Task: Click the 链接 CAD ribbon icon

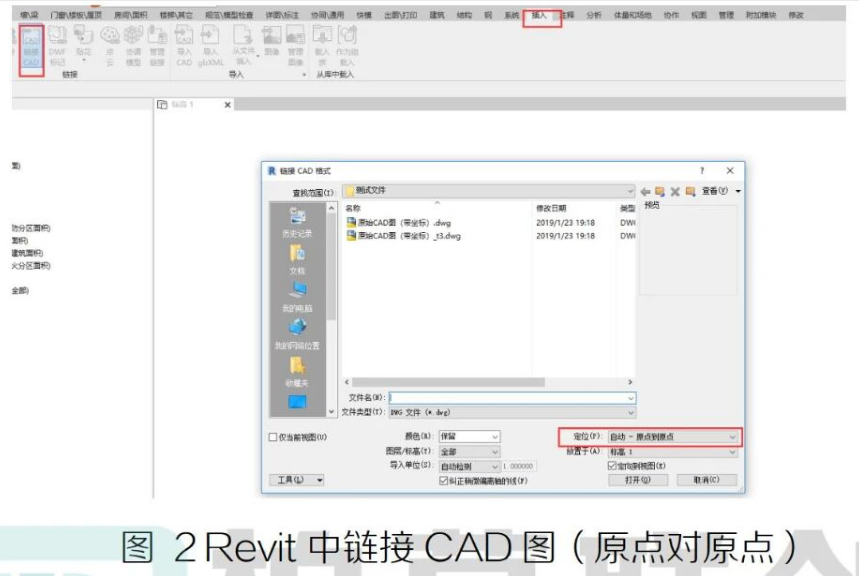Action: point(31,49)
